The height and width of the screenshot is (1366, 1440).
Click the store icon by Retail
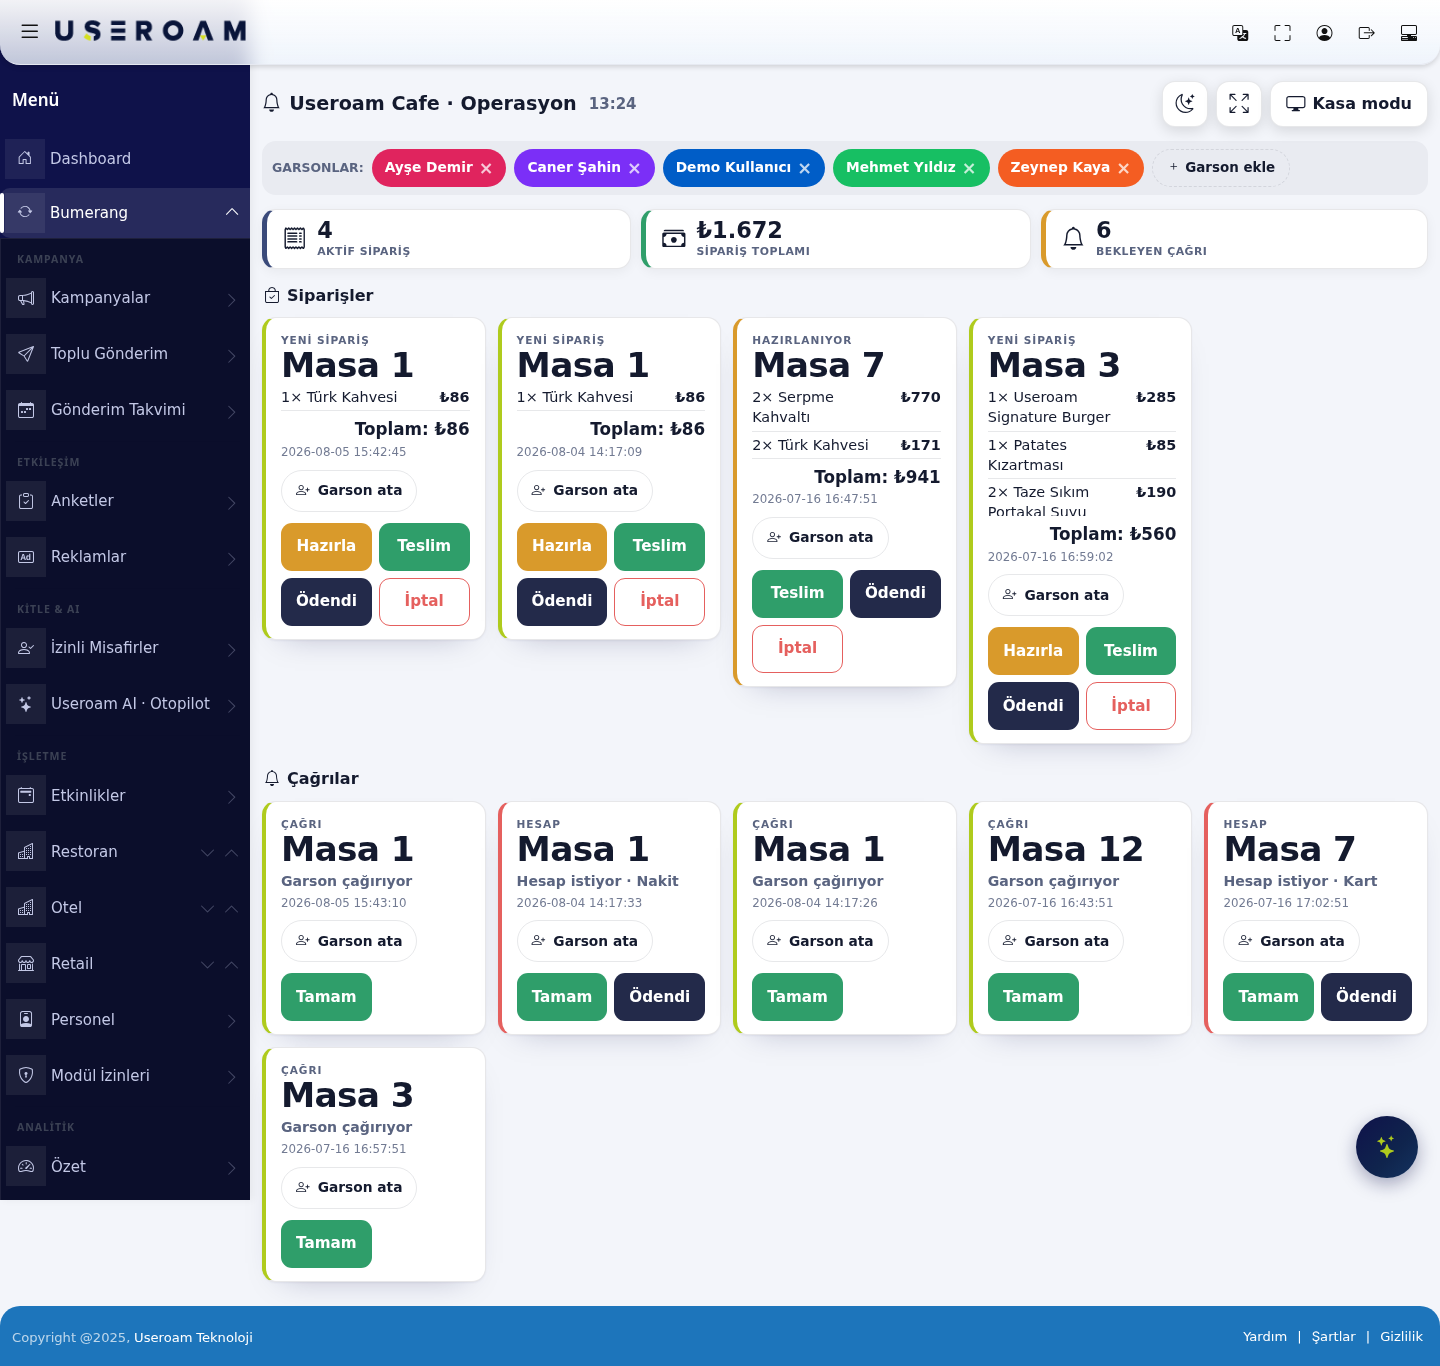[26, 964]
